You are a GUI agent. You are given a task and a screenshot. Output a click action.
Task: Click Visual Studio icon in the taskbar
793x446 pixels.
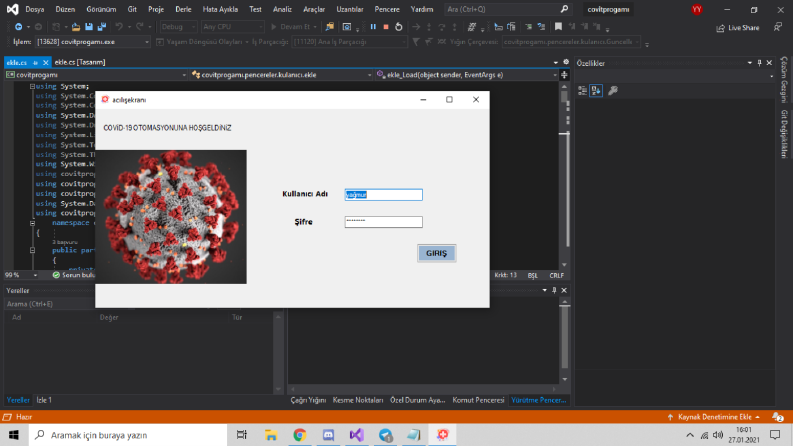(357, 435)
